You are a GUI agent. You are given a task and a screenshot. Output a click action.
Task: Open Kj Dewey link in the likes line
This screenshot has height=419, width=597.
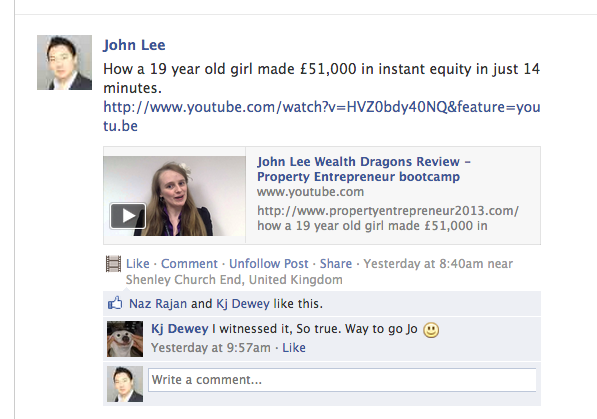(x=243, y=304)
